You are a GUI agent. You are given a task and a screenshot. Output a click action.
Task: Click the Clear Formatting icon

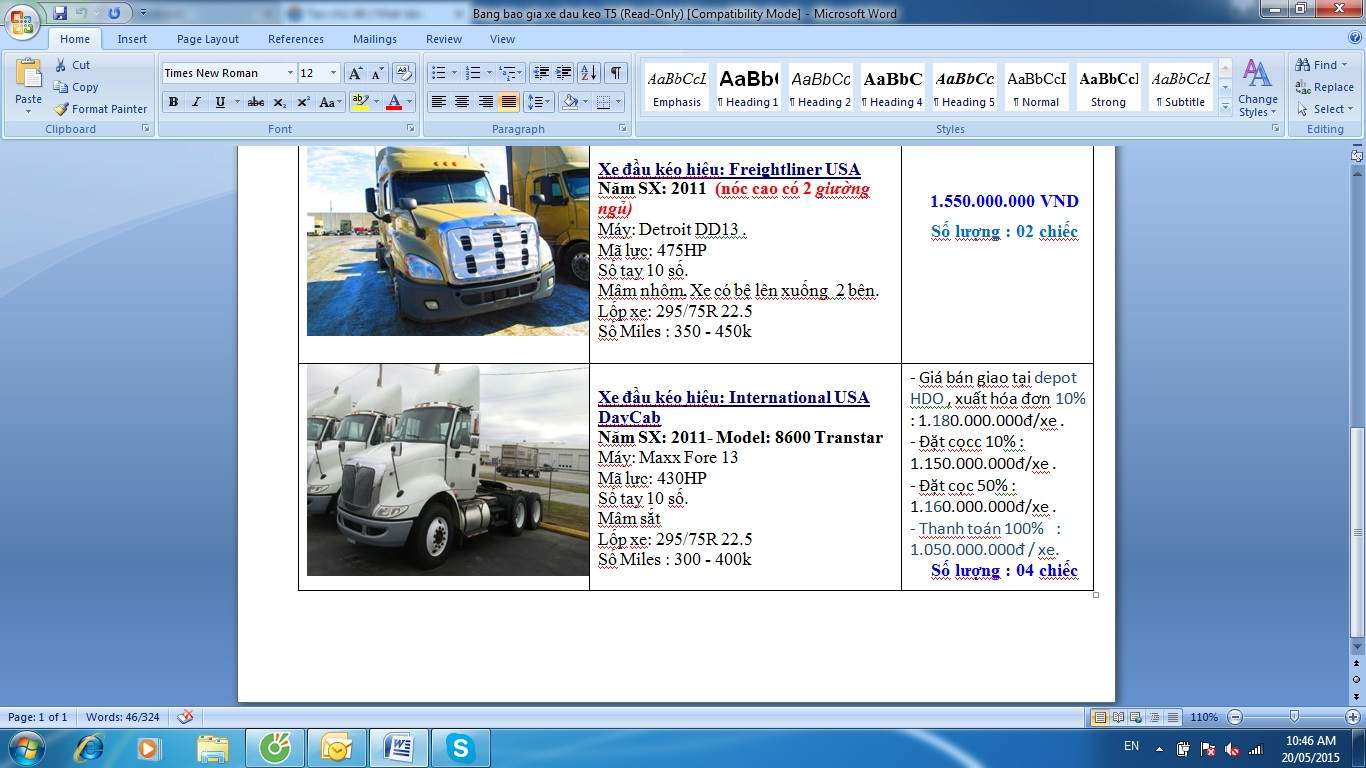tap(404, 73)
